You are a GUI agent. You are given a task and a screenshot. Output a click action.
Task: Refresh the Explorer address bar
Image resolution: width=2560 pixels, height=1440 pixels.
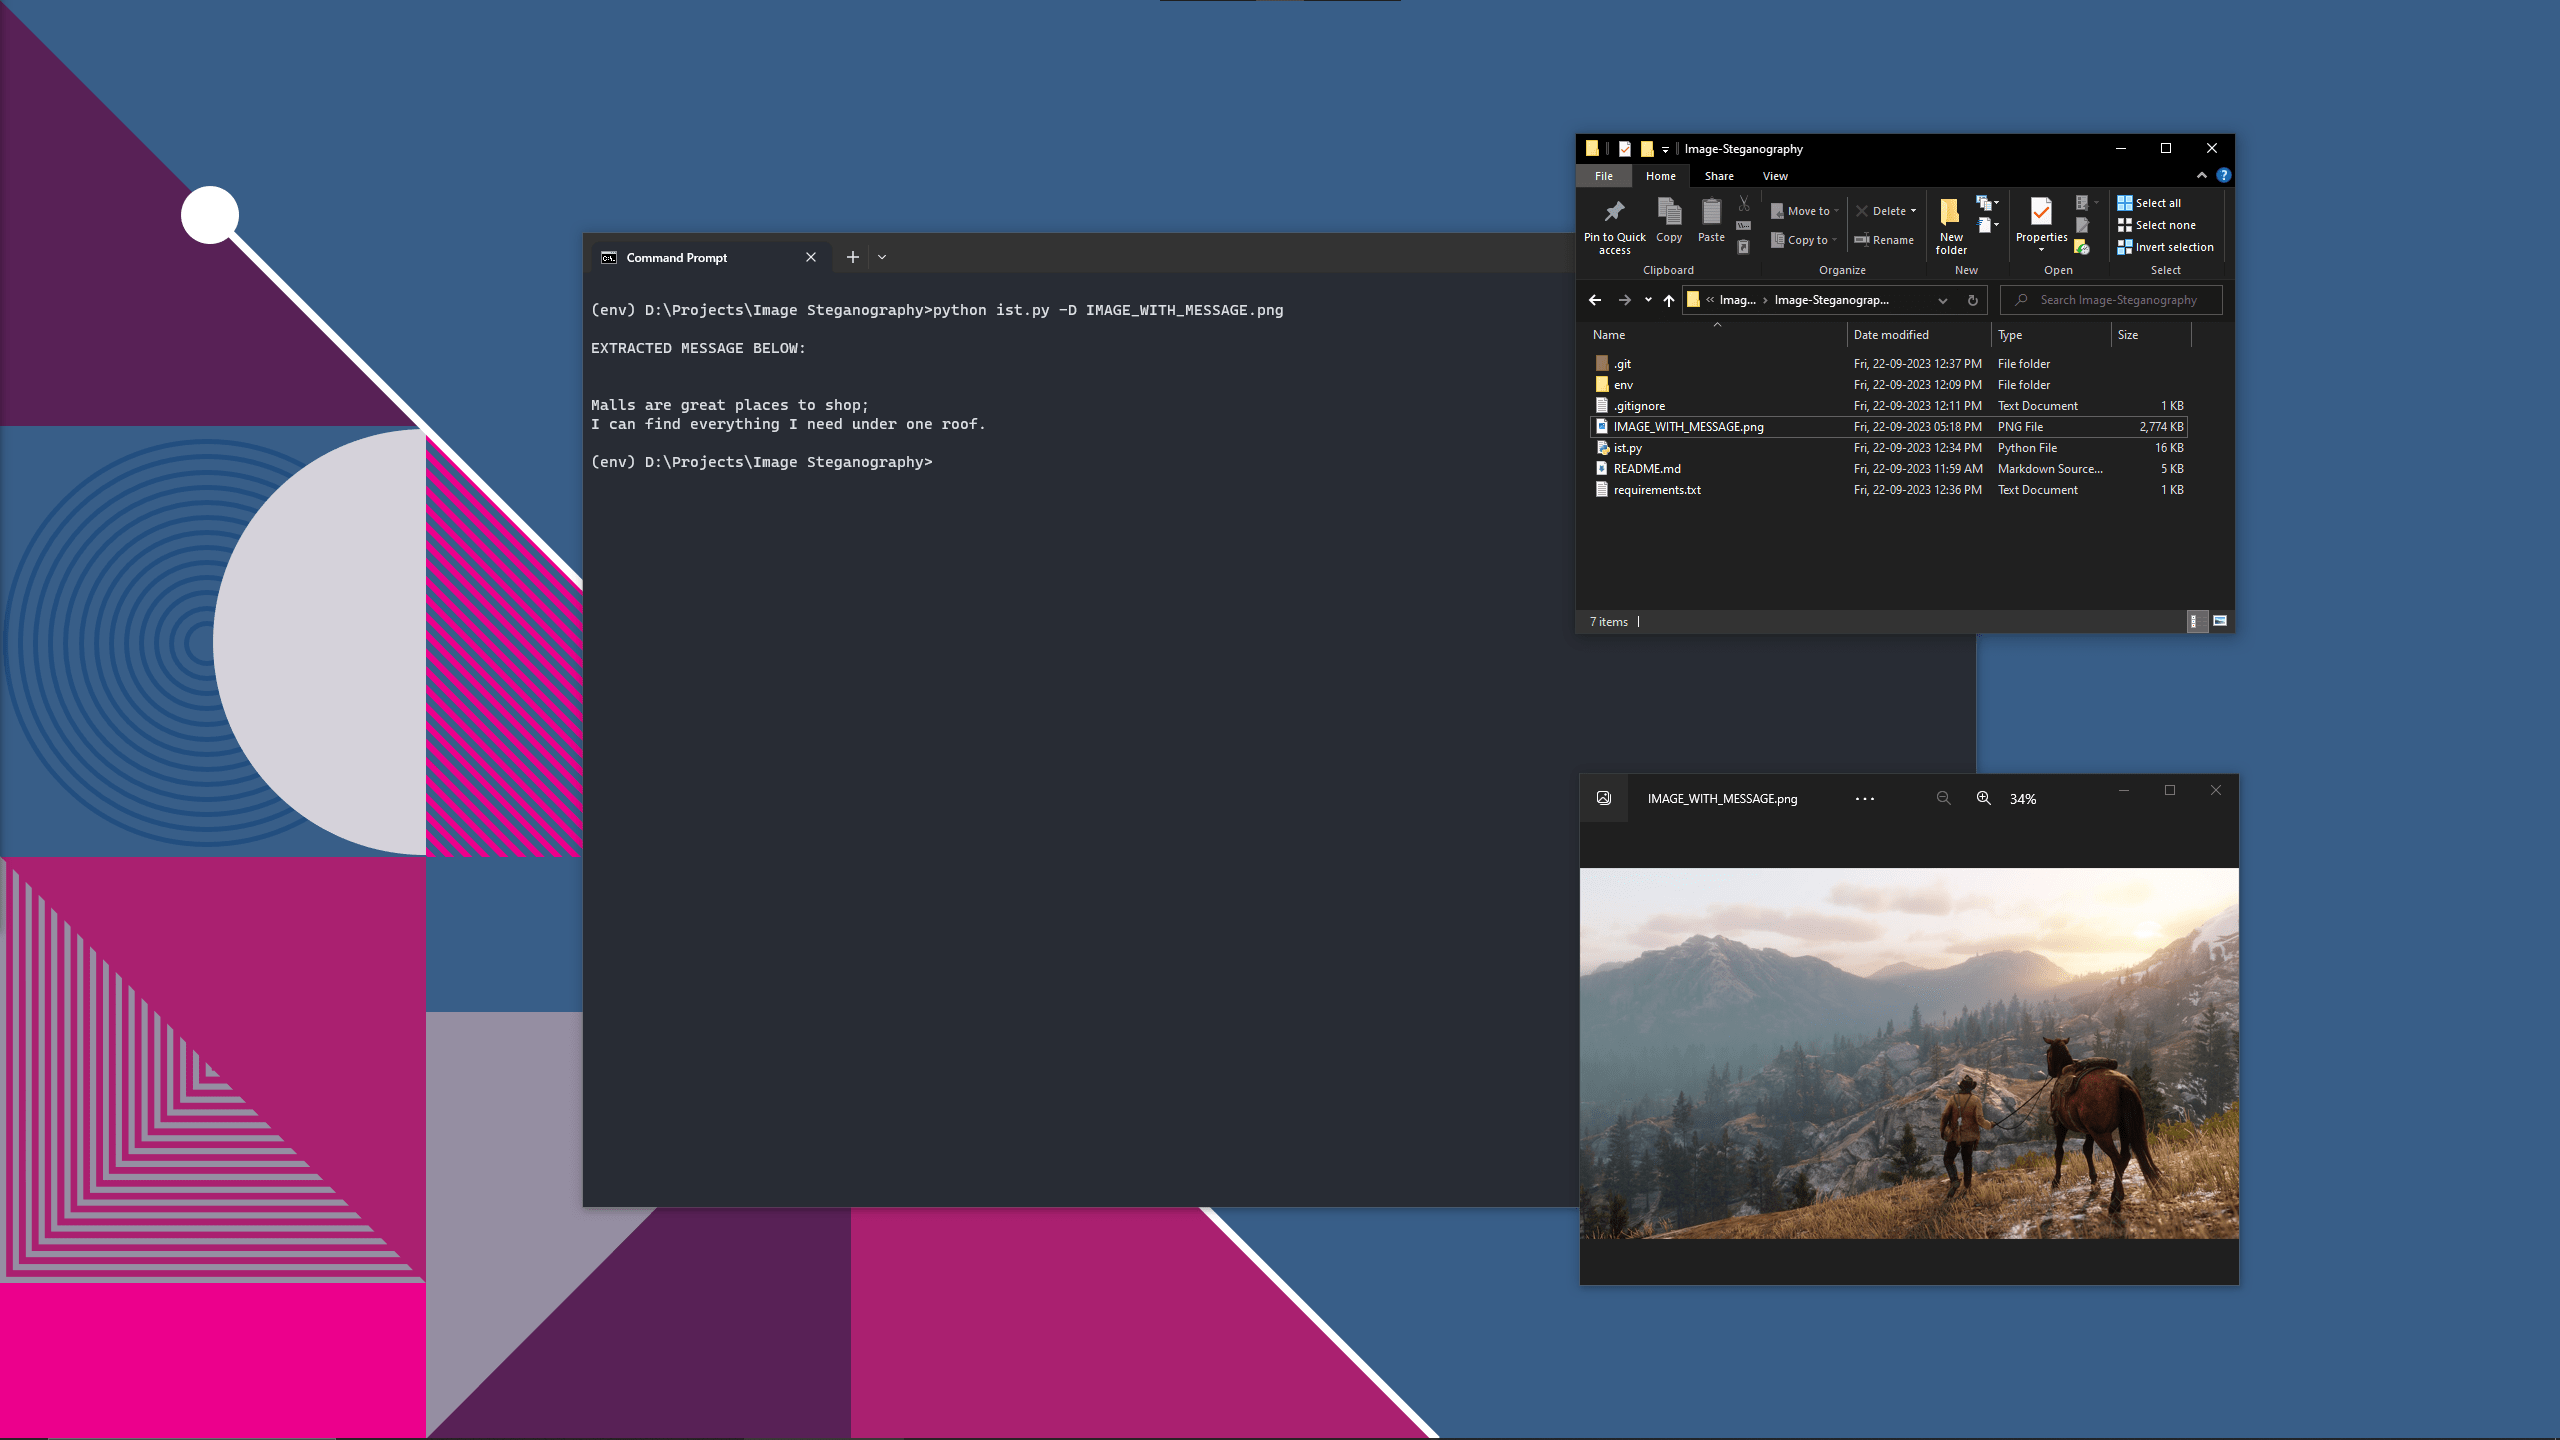point(1973,300)
